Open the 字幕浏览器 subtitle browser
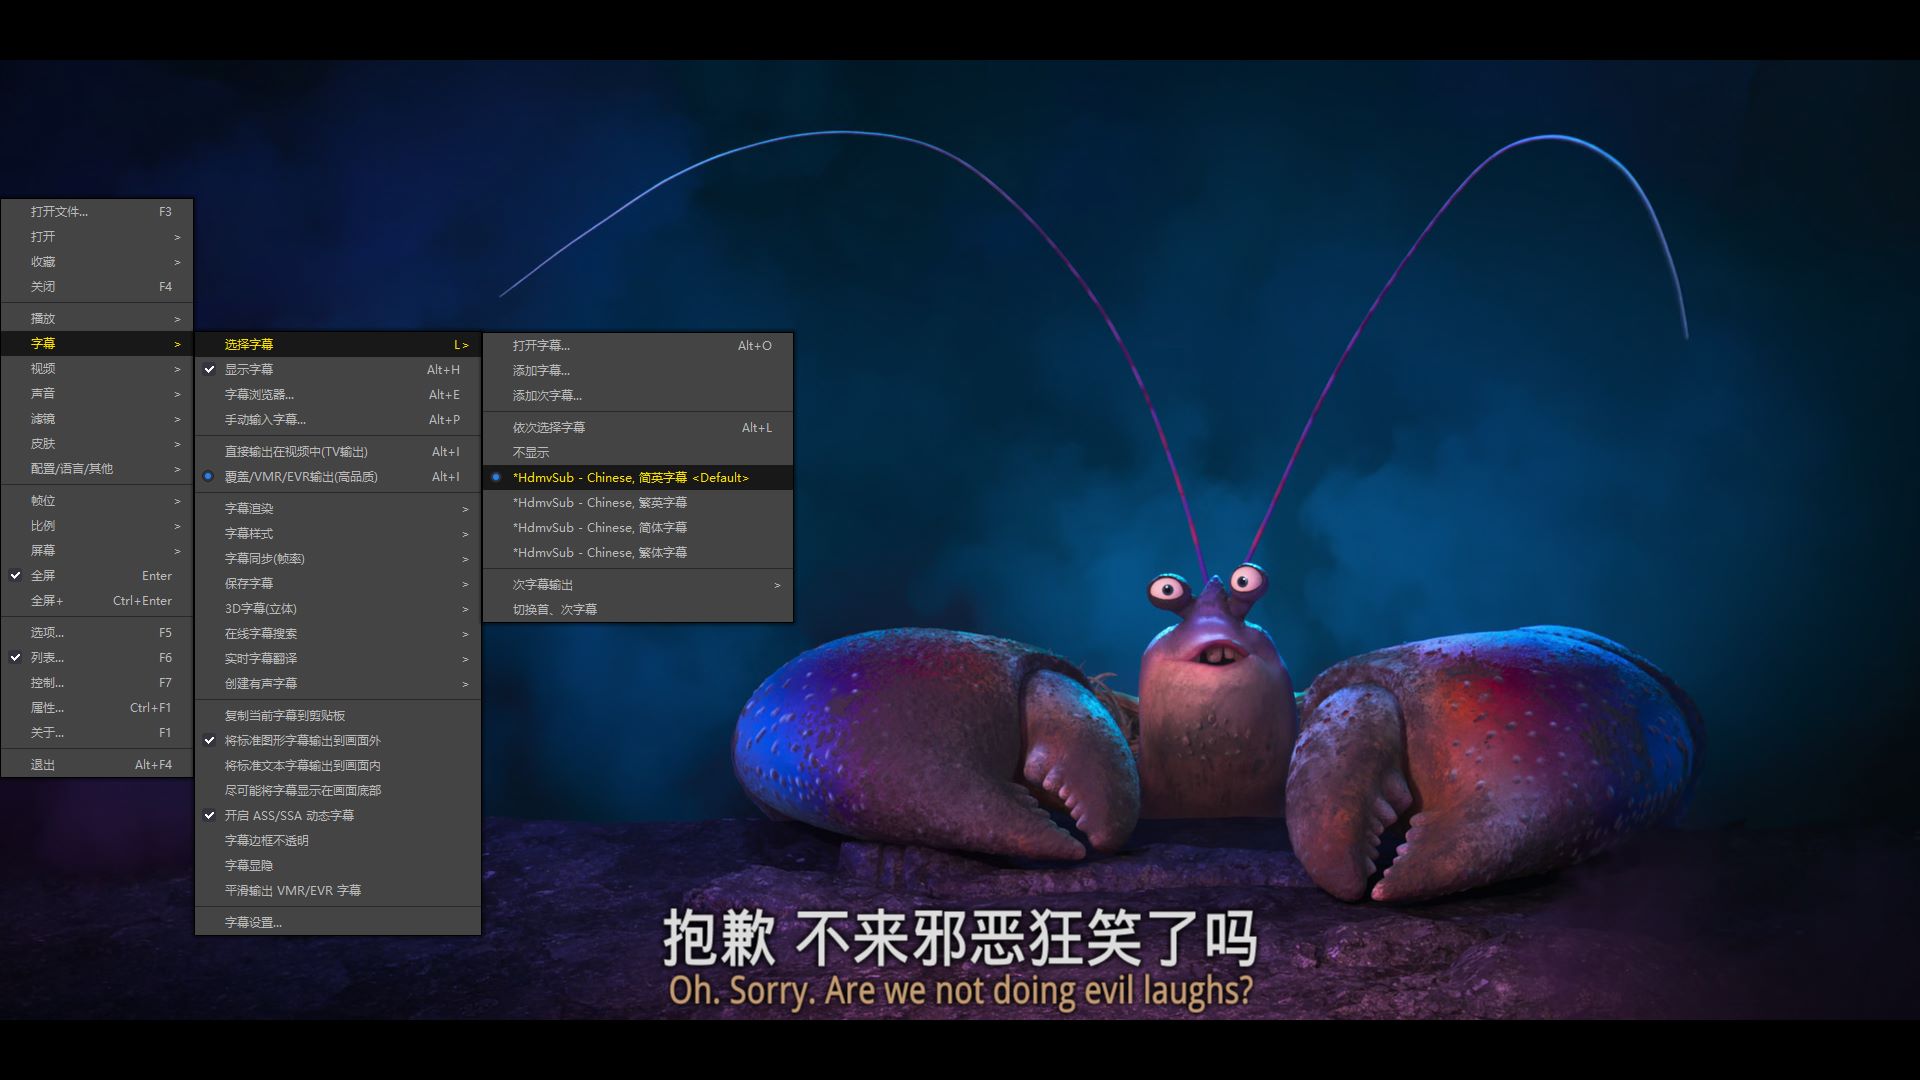 [x=260, y=394]
